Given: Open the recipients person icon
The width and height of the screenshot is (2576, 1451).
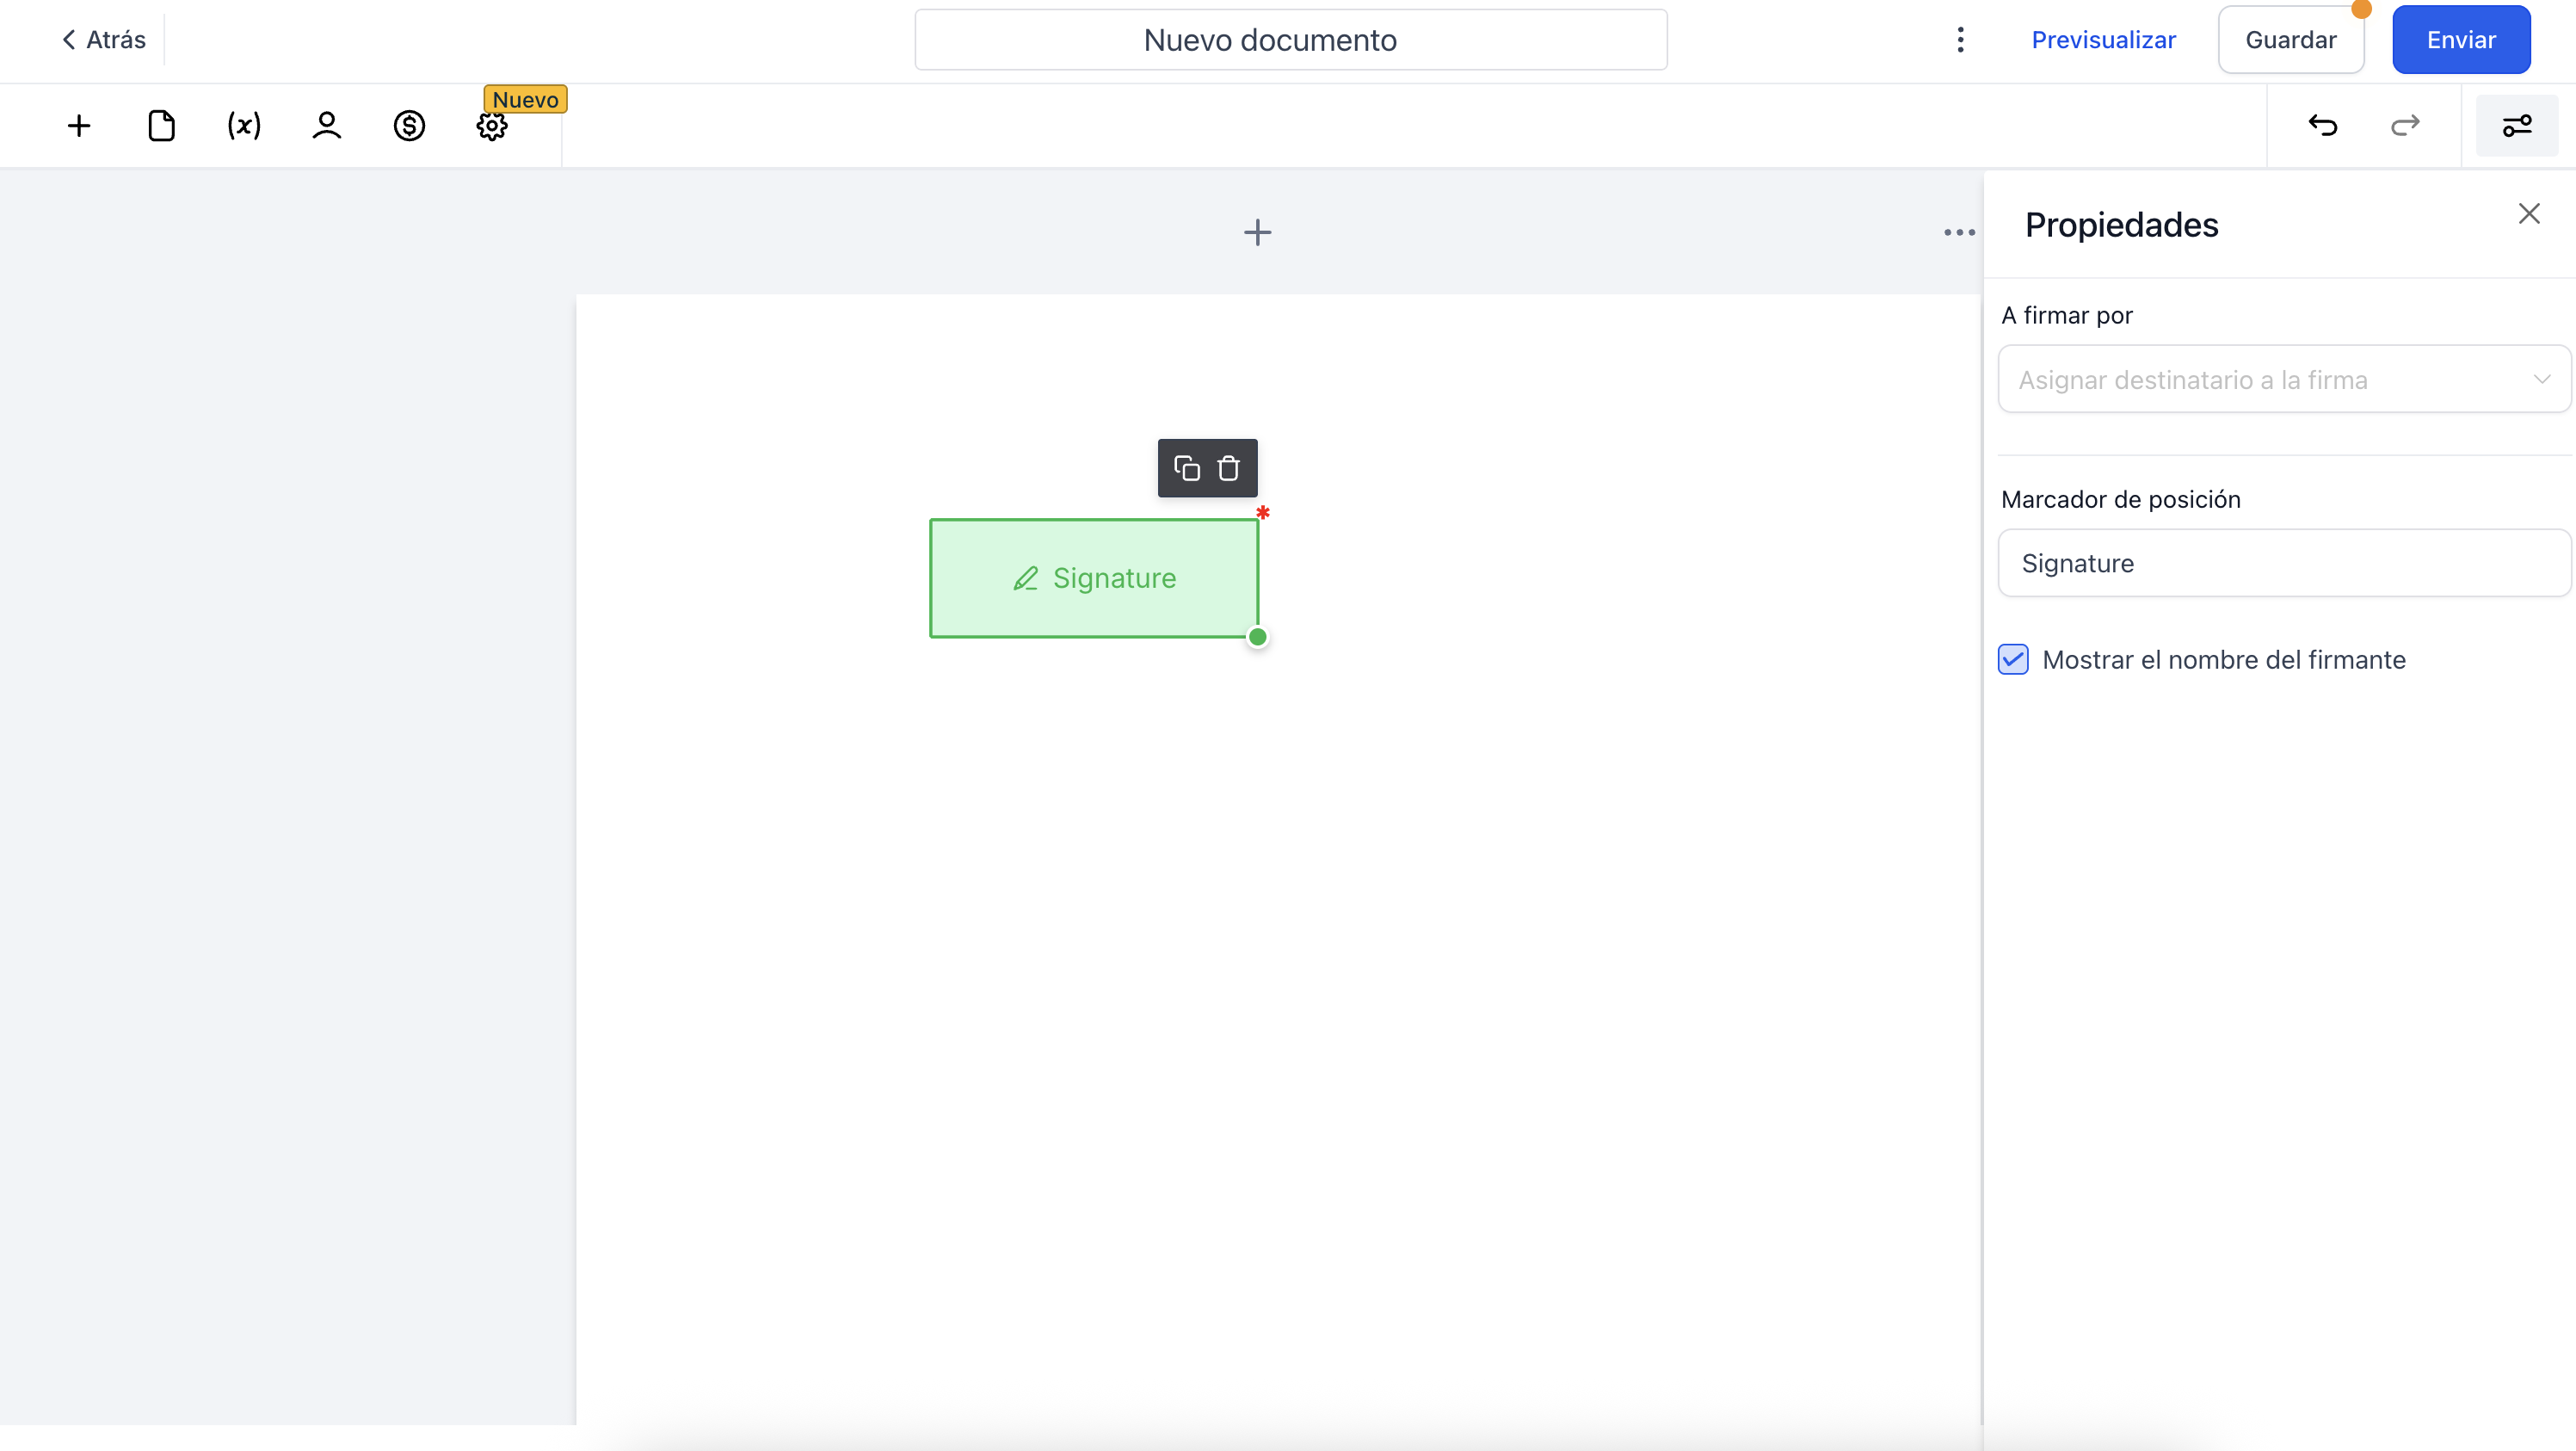Looking at the screenshot, I should tap(326, 126).
